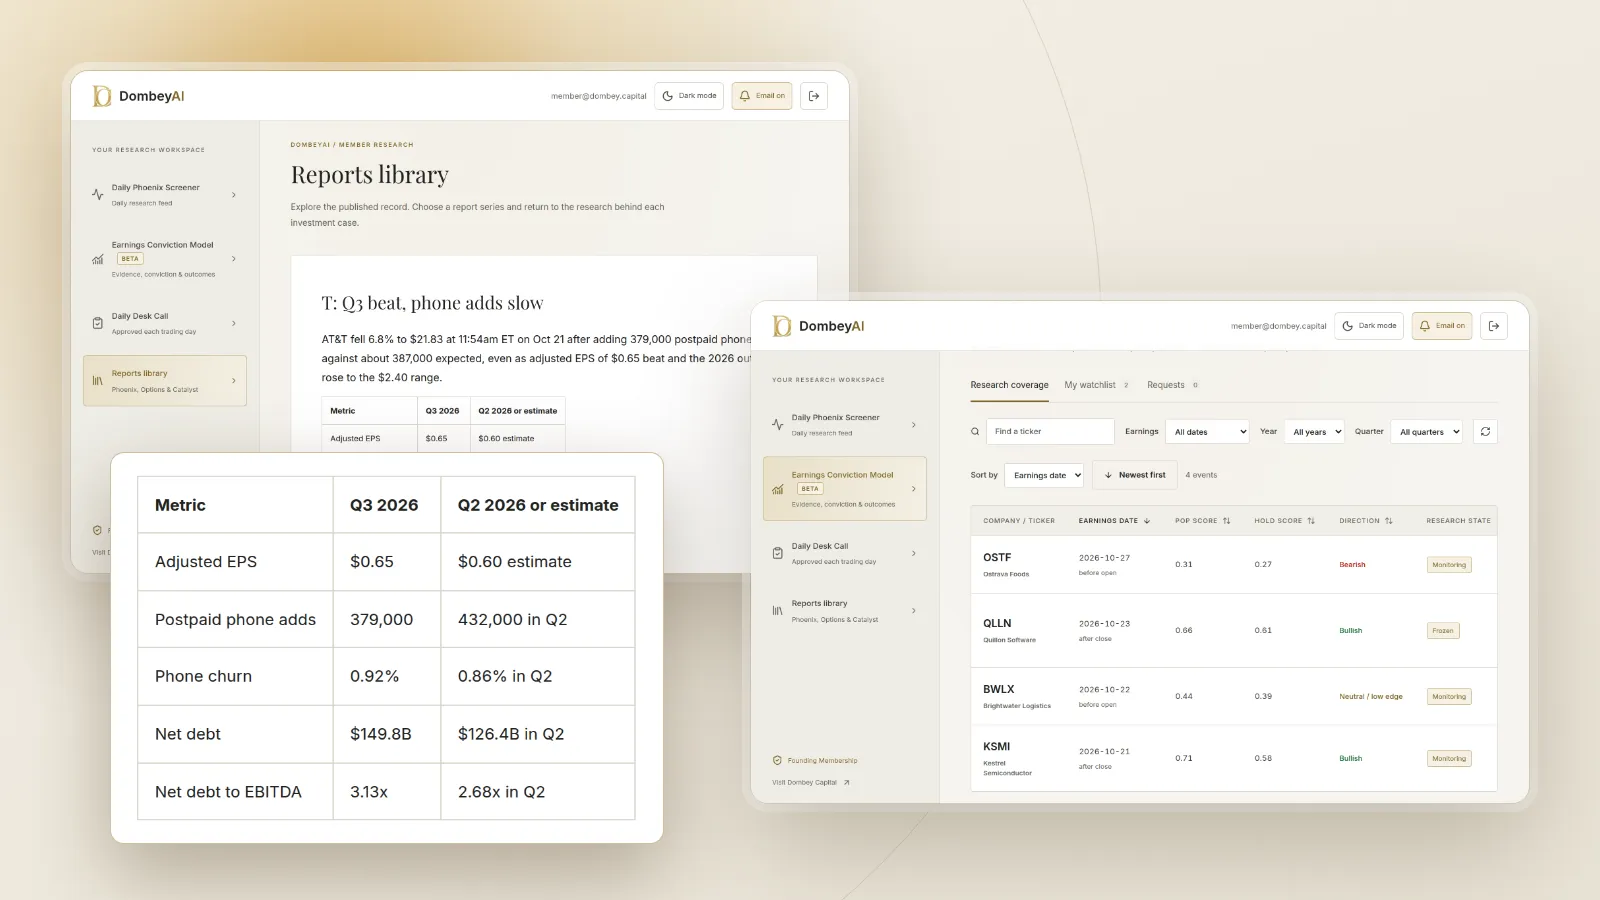Click Earnings Conviction Model chart icon in Research coverage window

777,489
